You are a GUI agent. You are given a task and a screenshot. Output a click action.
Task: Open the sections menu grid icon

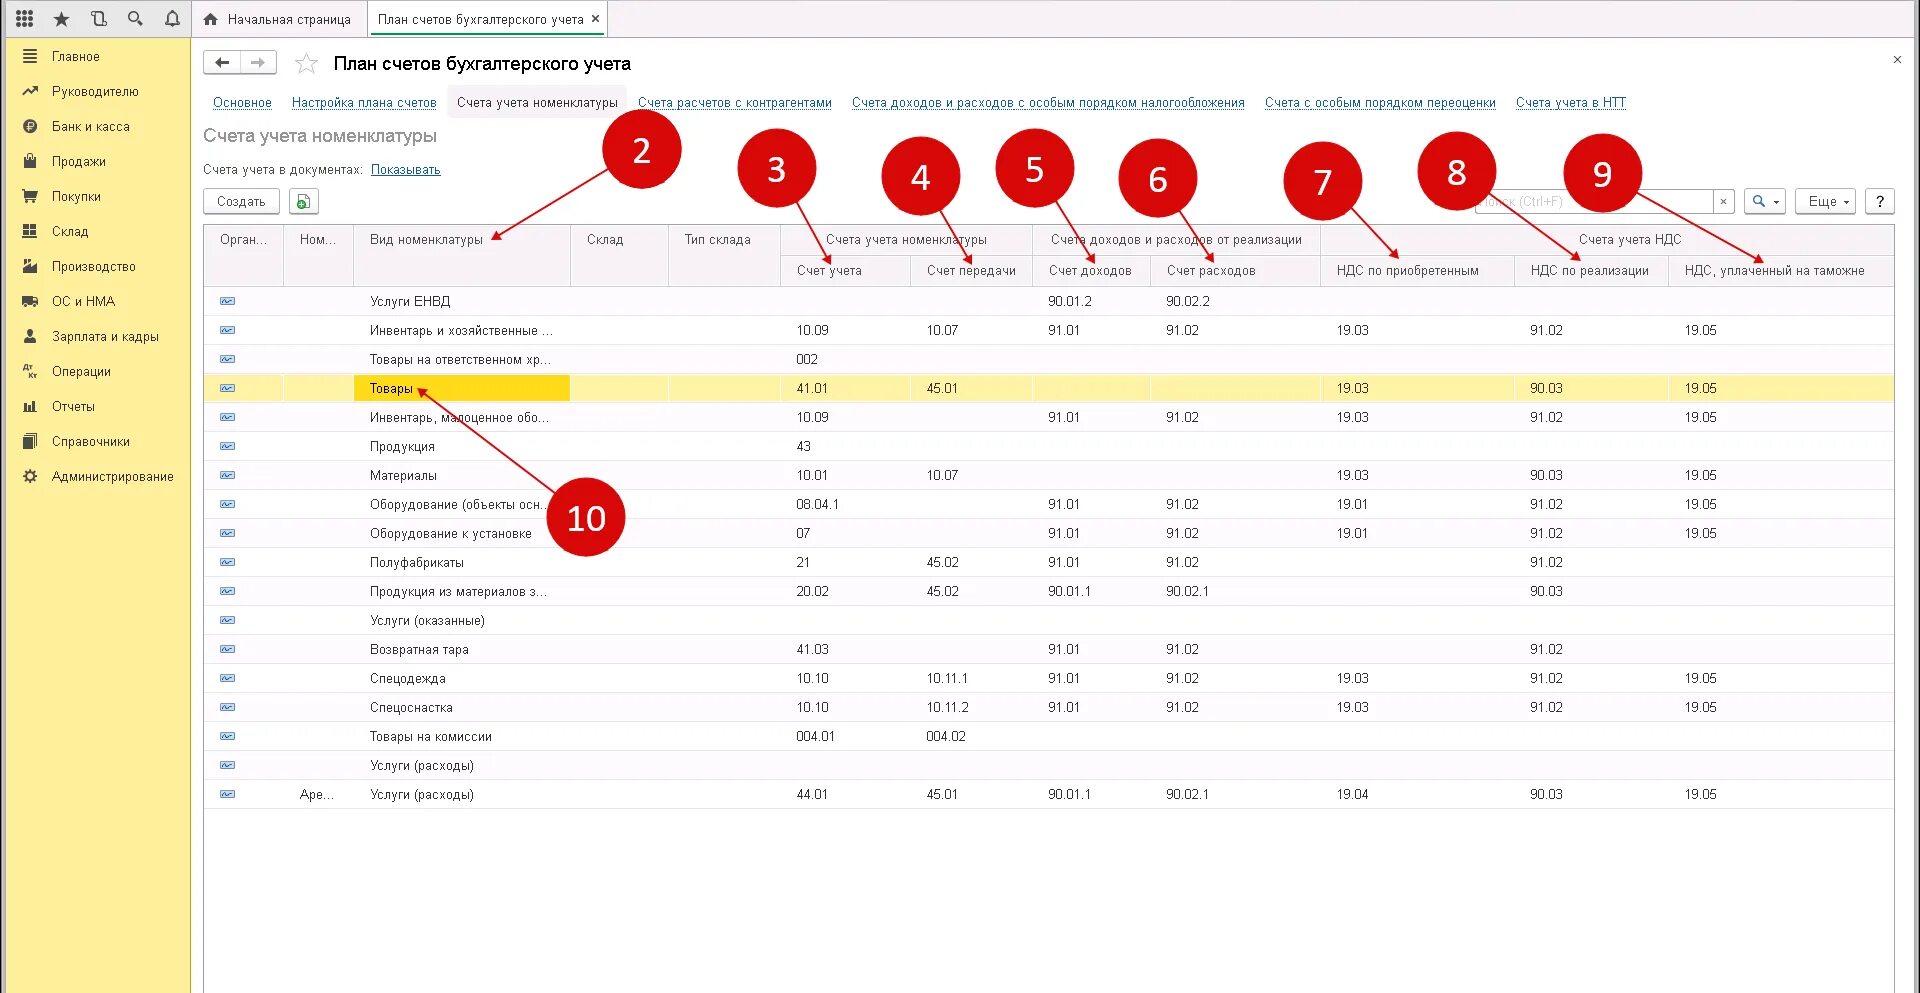point(24,18)
